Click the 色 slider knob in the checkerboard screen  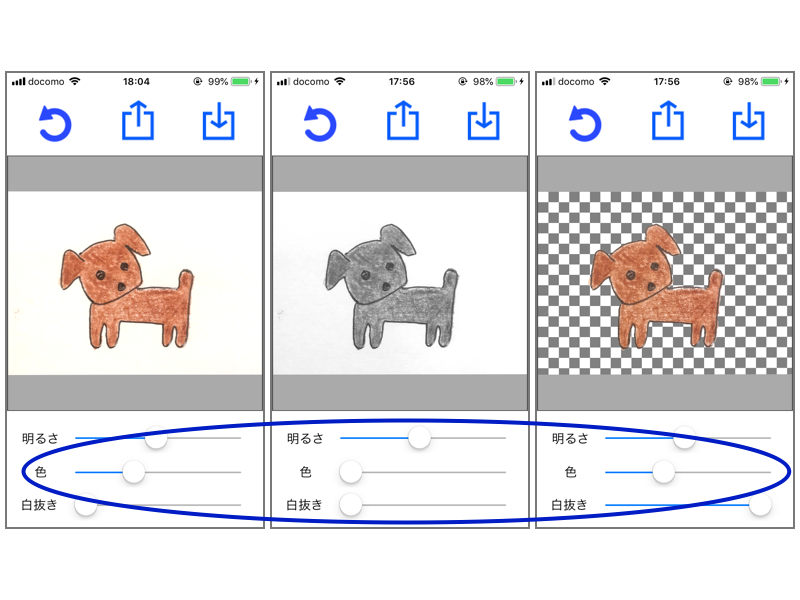coord(664,472)
